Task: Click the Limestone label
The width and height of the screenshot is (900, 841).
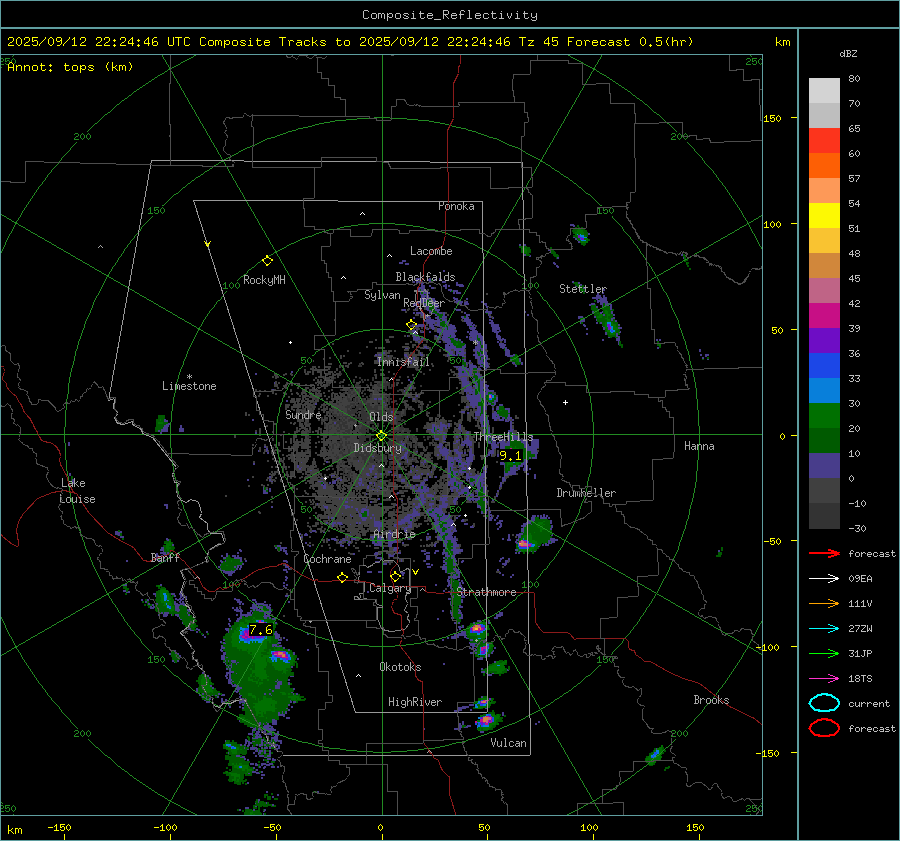Action: click(x=189, y=386)
